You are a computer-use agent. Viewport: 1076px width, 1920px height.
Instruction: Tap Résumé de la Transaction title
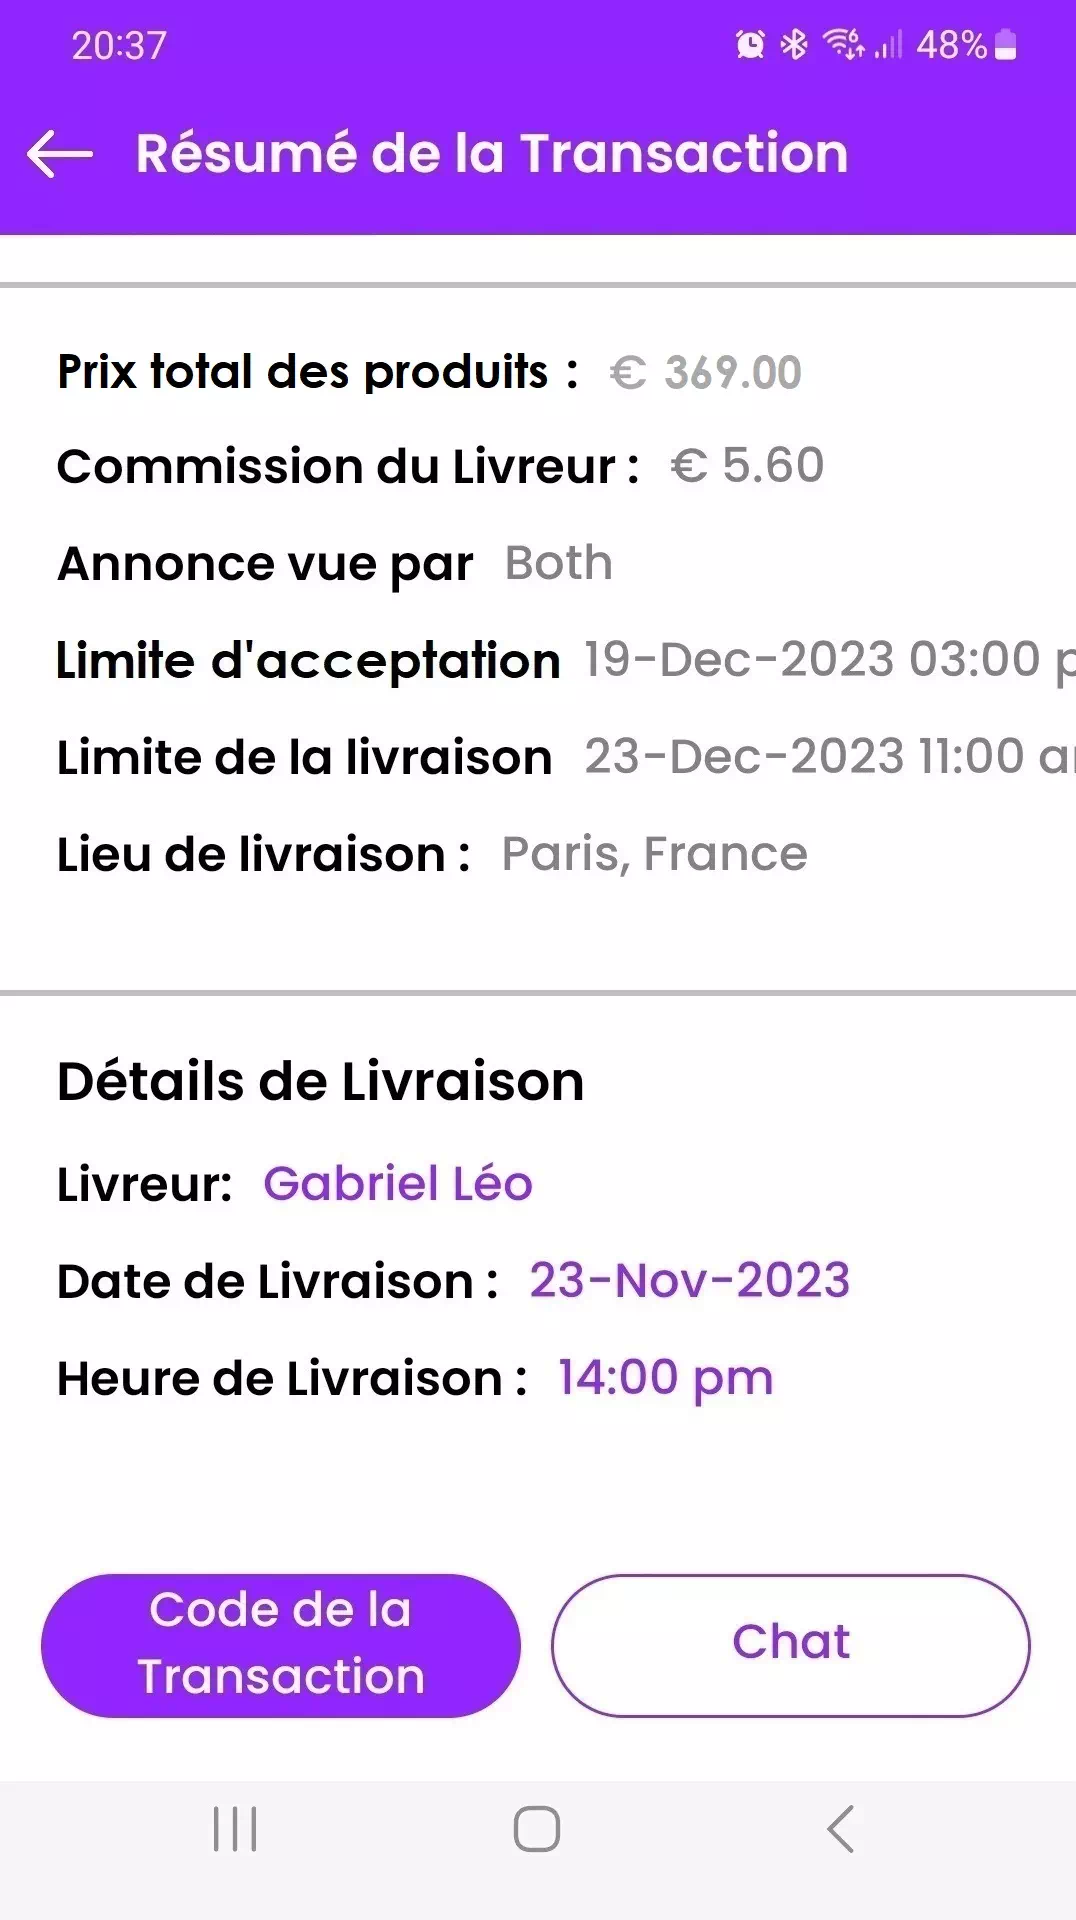click(492, 154)
